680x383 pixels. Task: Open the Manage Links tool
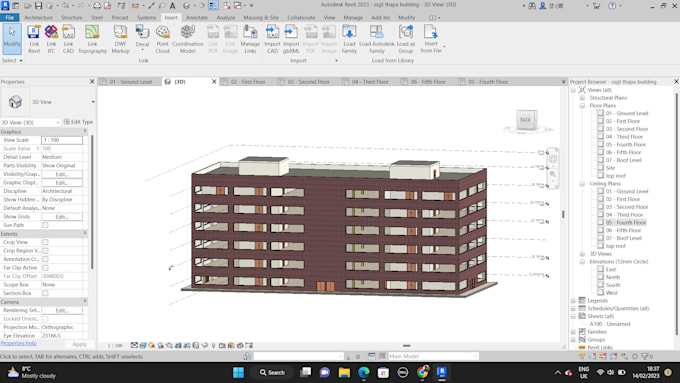[250, 39]
